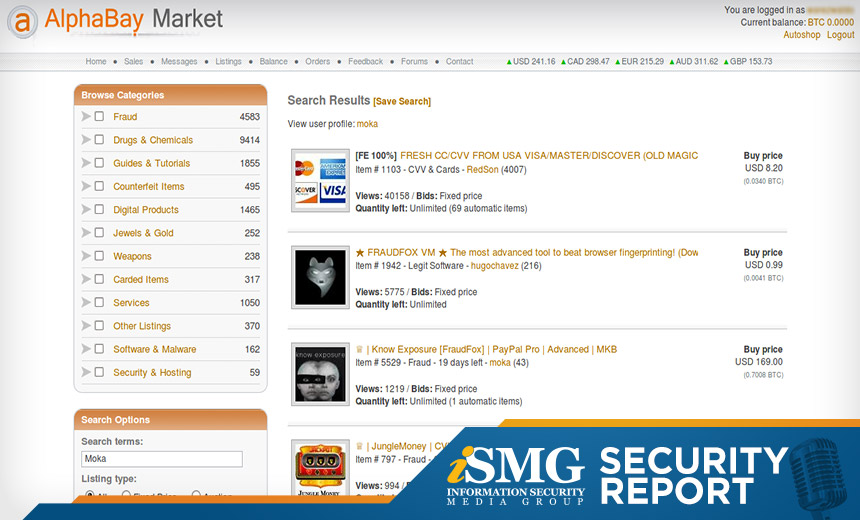Go to Messages in navigation bar
Viewport: 860px width, 520px height.
click(179, 61)
